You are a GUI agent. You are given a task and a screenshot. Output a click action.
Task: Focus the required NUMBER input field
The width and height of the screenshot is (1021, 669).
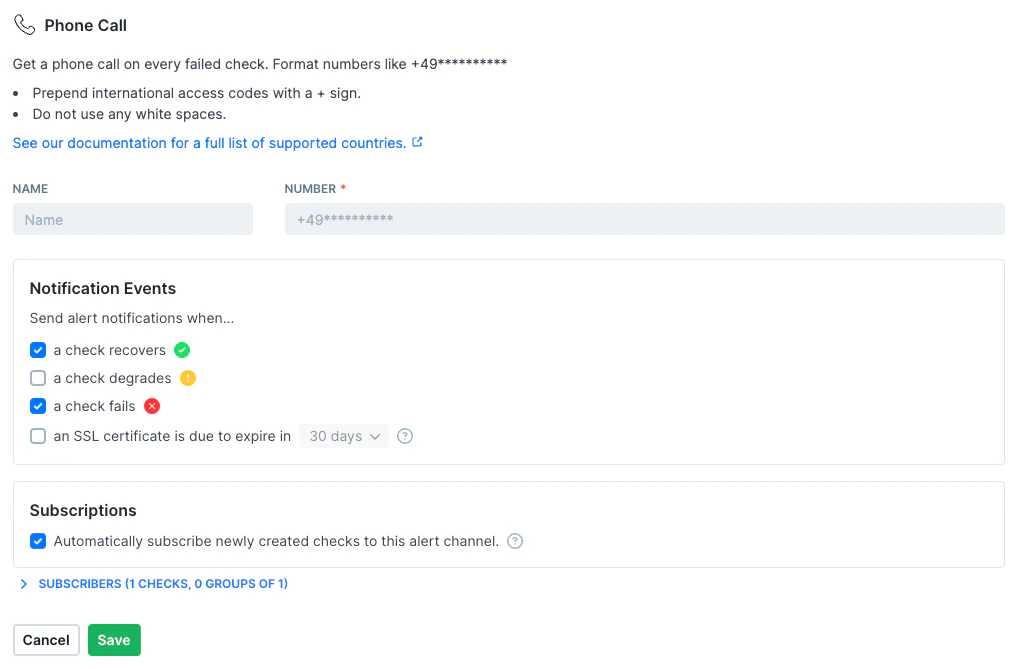pyautogui.click(x=645, y=218)
